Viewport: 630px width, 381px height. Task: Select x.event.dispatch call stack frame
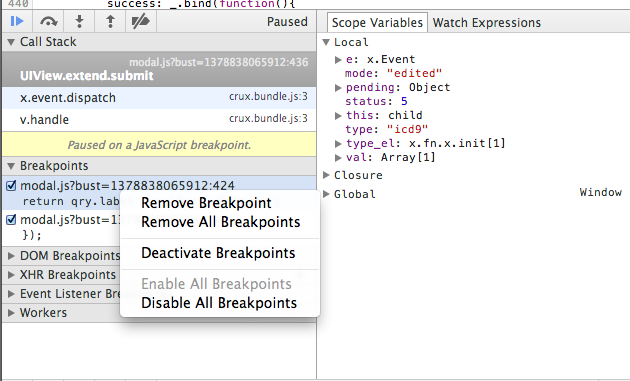pos(159,98)
